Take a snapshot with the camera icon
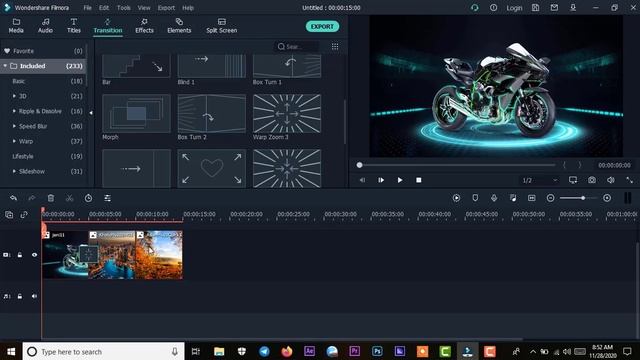 [x=592, y=180]
